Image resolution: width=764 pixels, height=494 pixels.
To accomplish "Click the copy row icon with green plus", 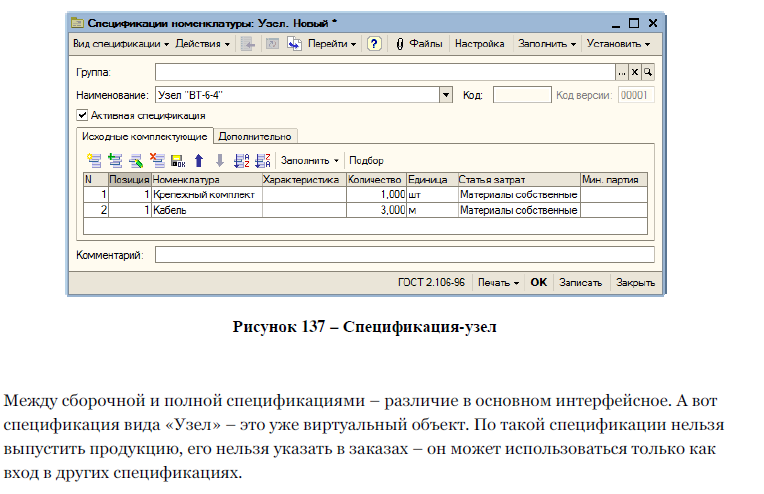I will click(115, 160).
